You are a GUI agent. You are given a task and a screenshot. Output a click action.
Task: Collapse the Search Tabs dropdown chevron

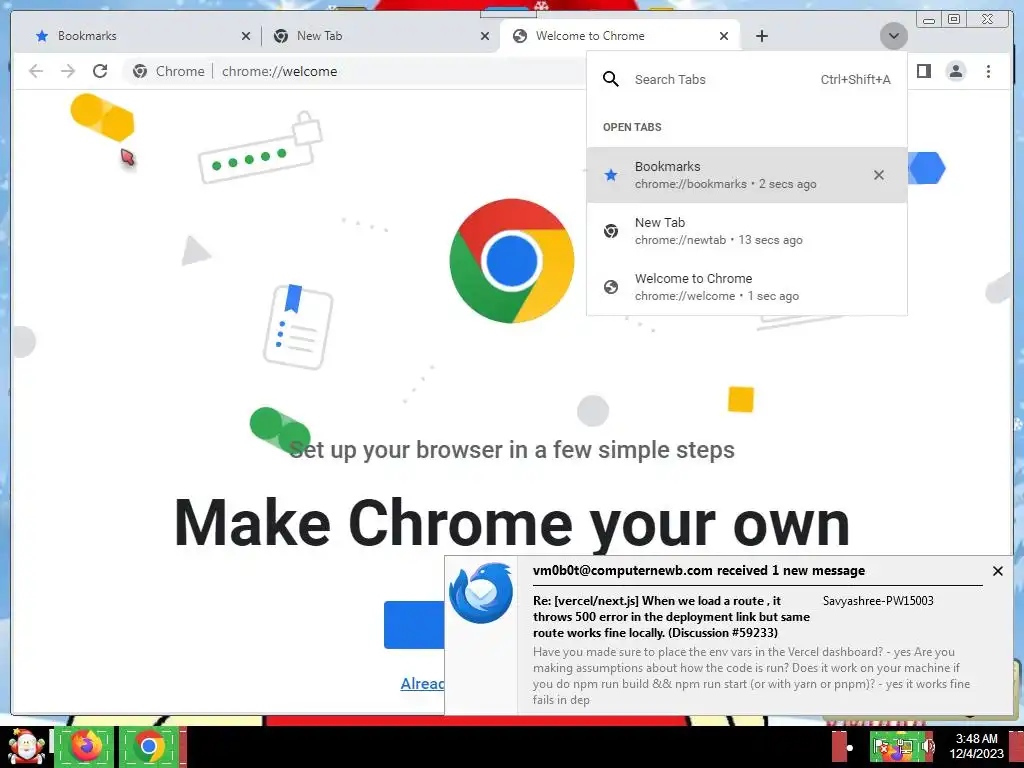(x=893, y=36)
